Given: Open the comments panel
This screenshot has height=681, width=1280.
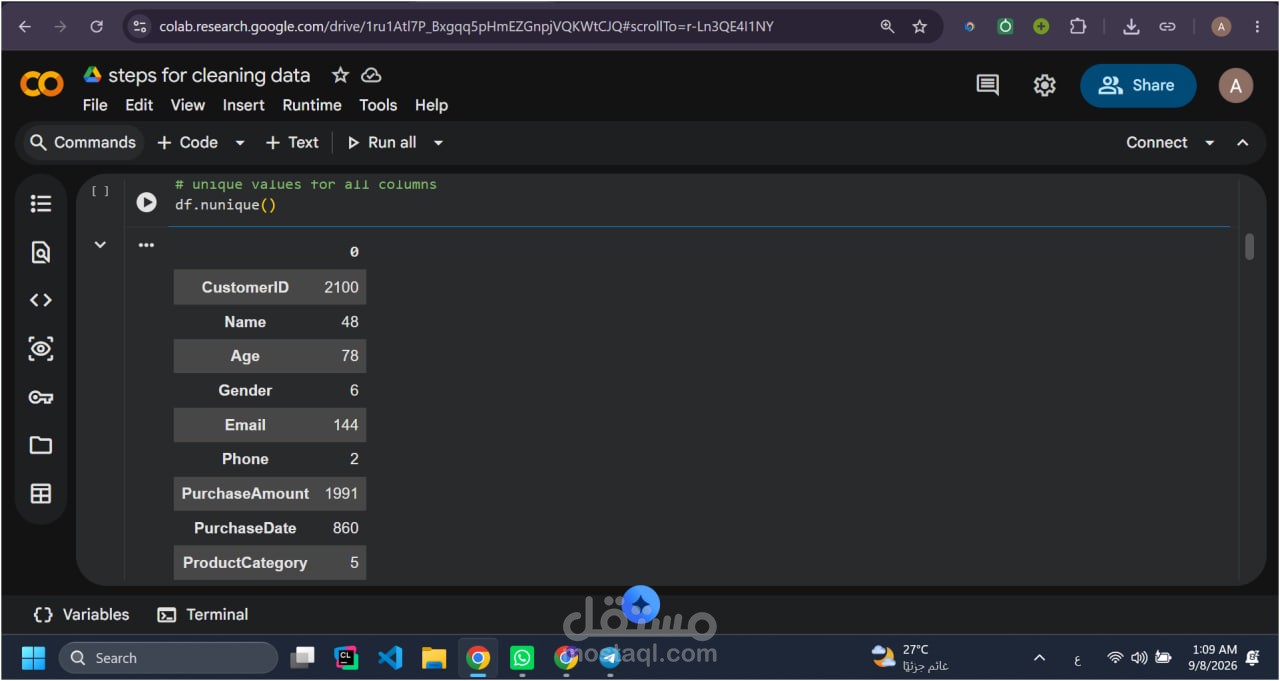Looking at the screenshot, I should pos(987,86).
